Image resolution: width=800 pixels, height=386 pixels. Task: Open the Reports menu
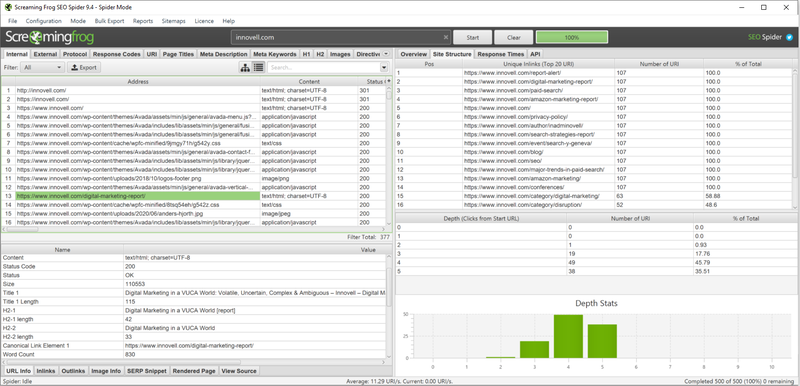[x=143, y=21]
